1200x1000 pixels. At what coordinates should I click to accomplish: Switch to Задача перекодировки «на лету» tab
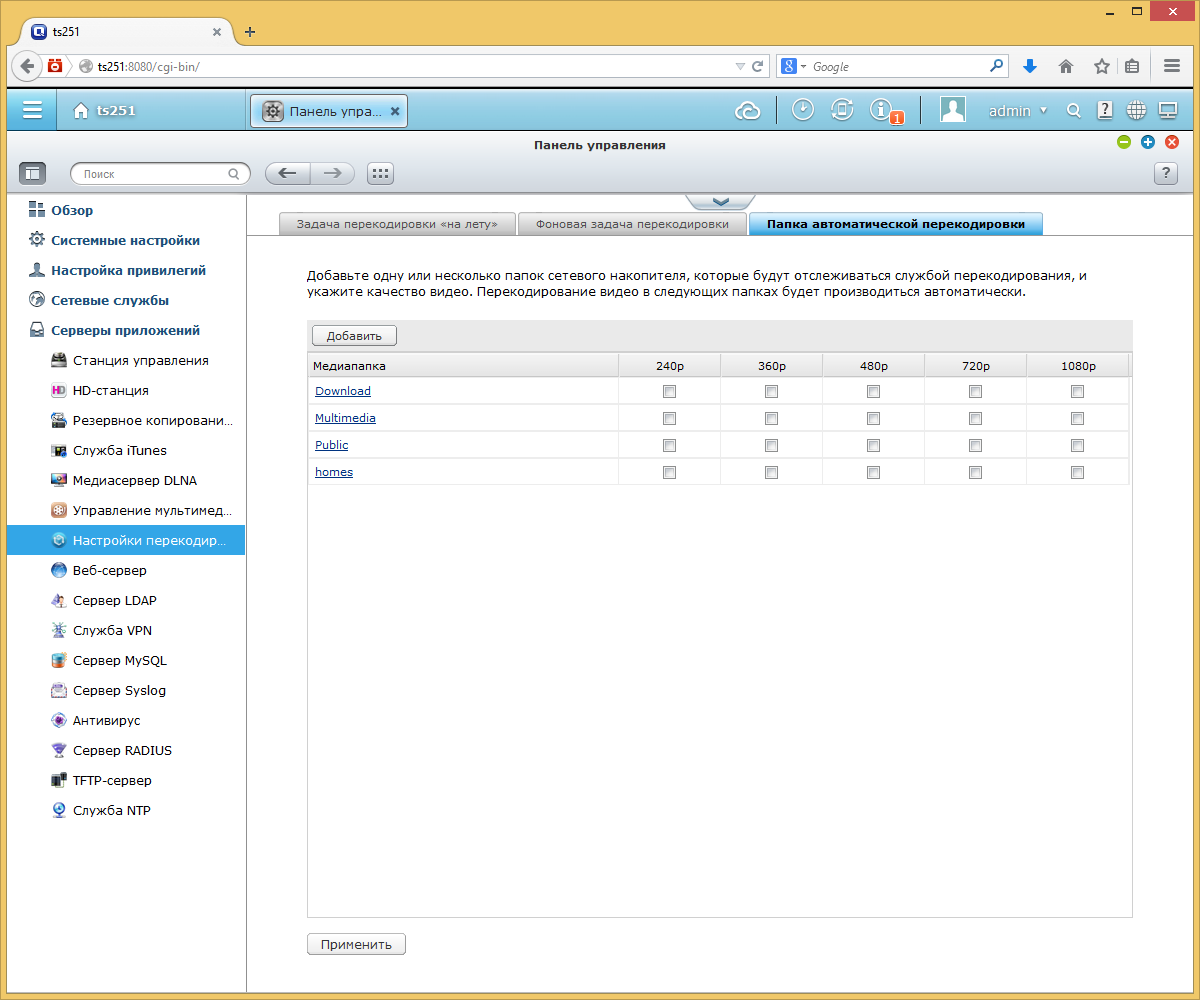396,224
